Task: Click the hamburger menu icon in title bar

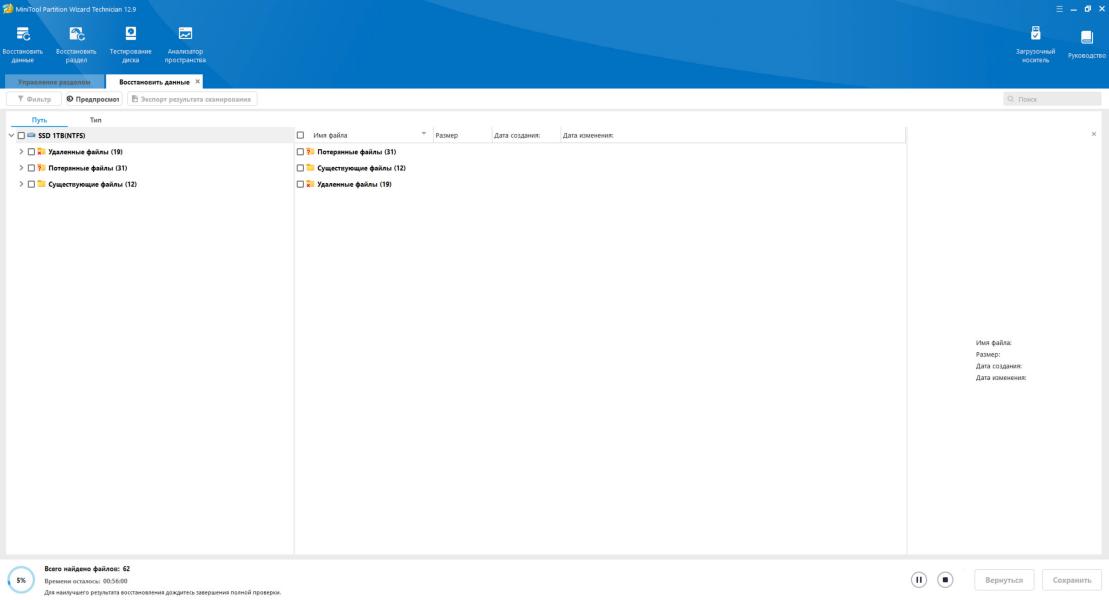Action: click(x=1059, y=9)
